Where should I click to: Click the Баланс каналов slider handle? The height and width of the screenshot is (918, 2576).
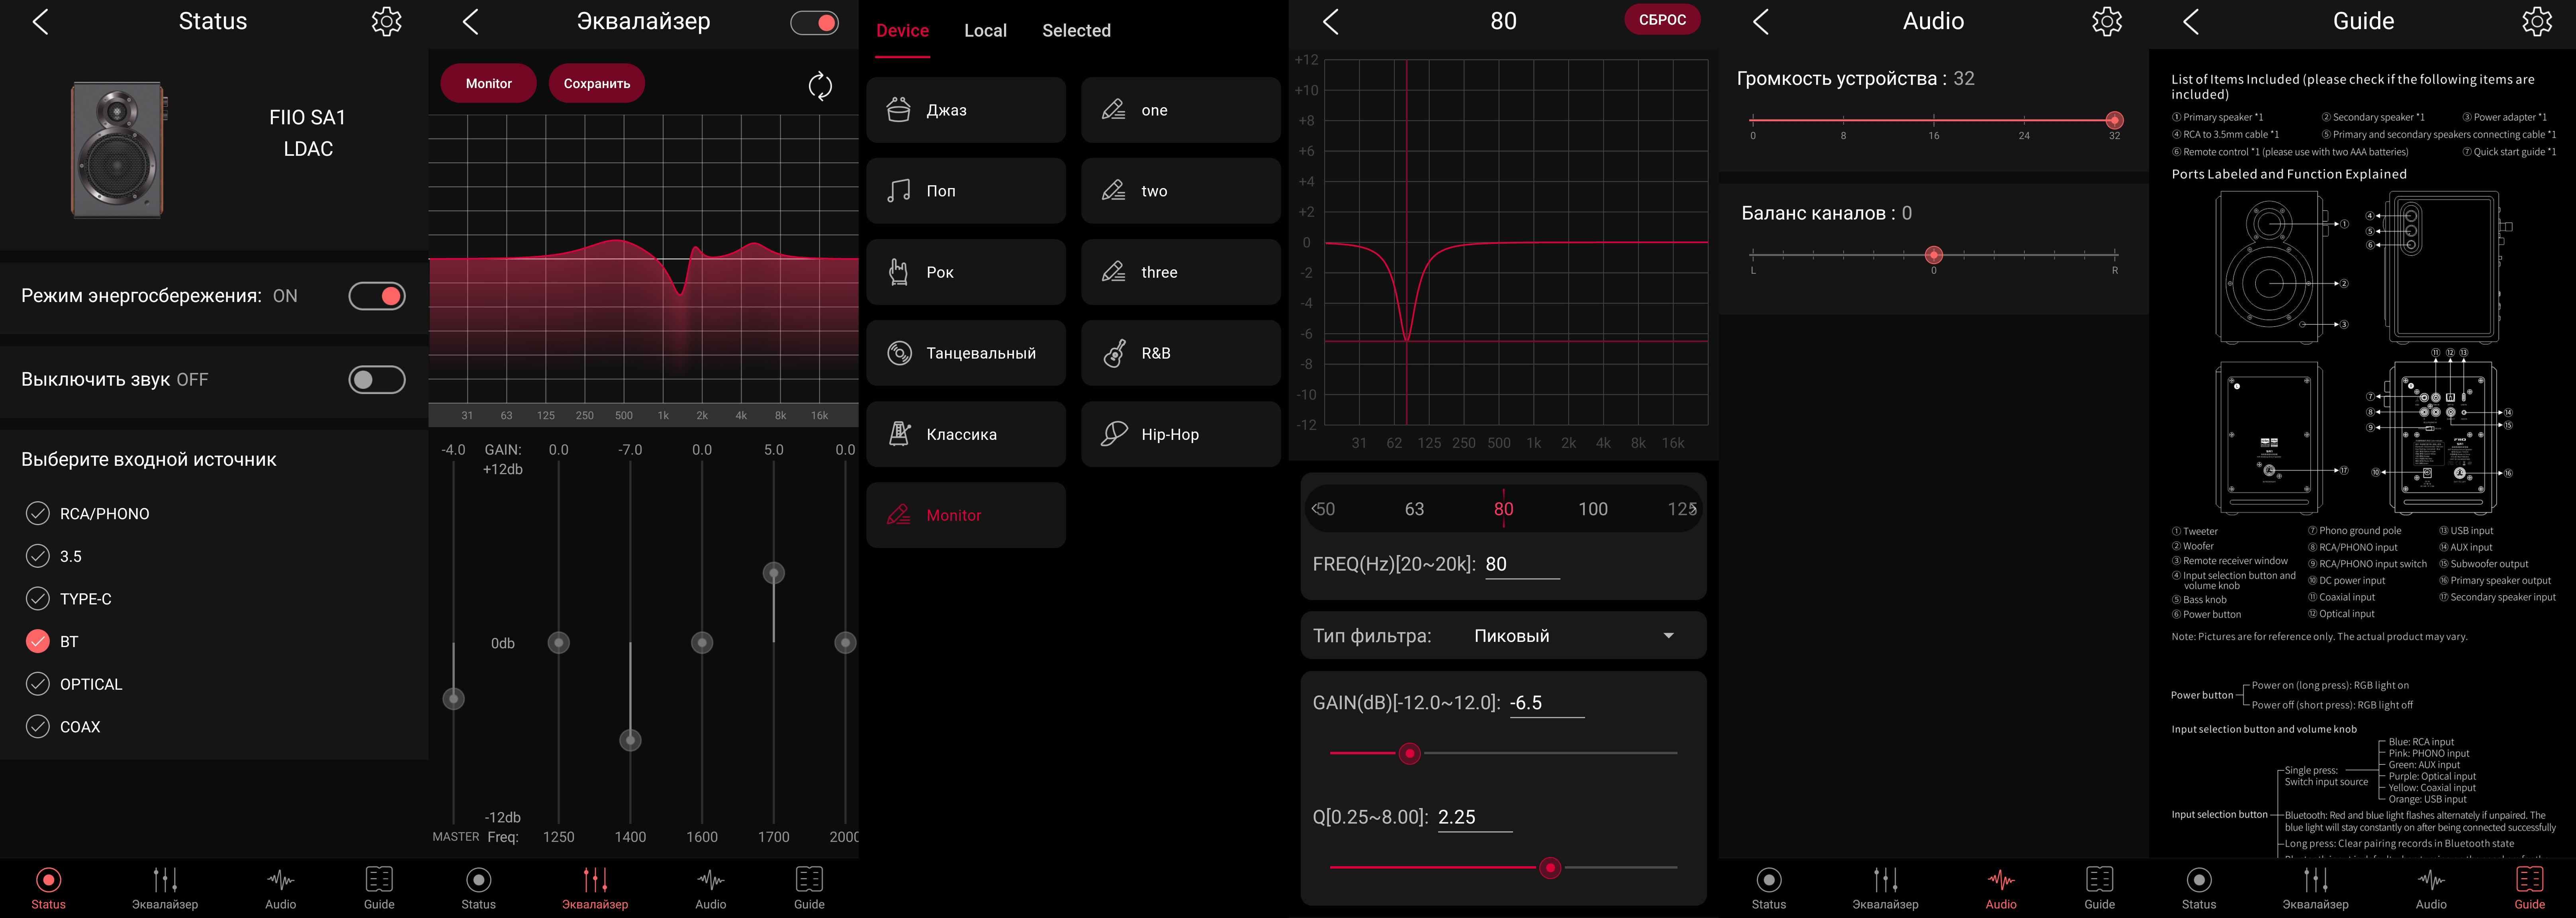(x=1933, y=255)
